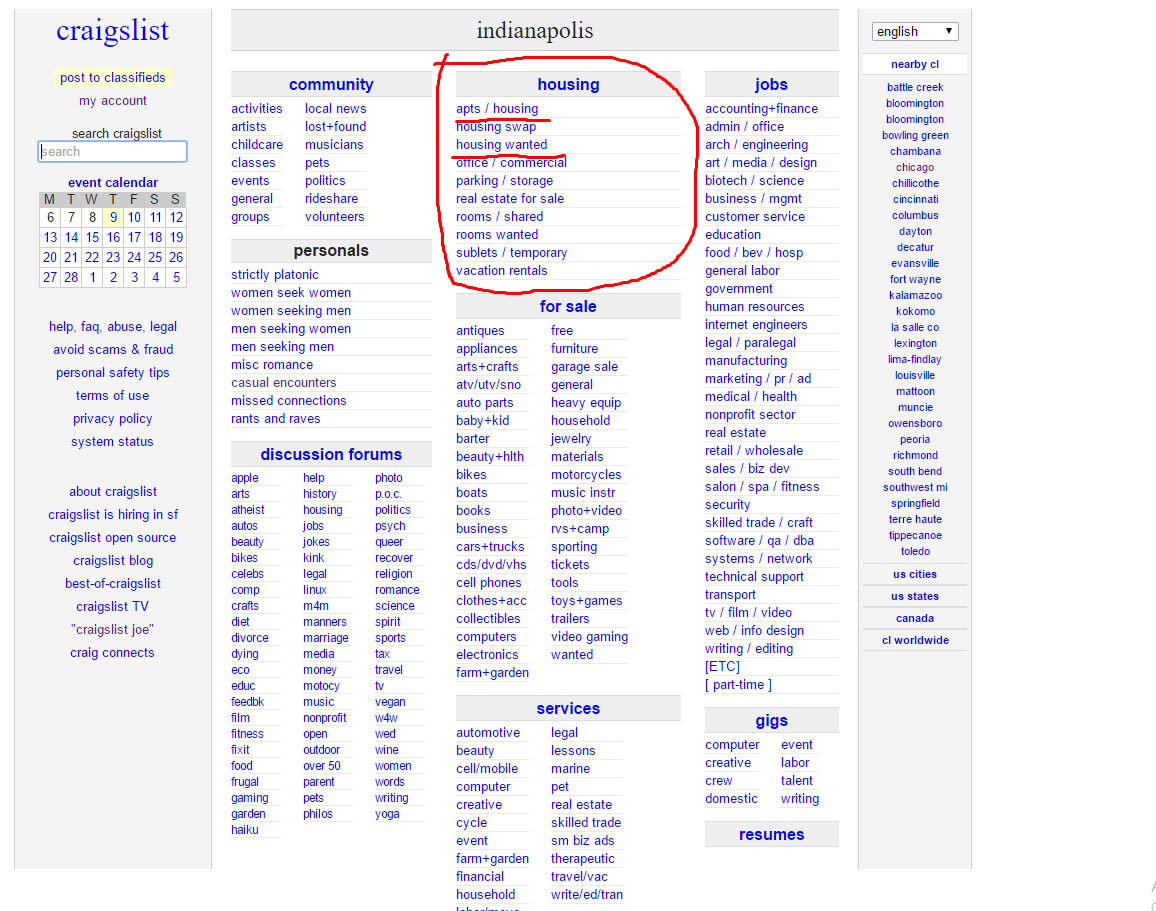Image resolution: width=1156 pixels, height=911 pixels.
Task: Click the craigslist logo
Action: (113, 30)
